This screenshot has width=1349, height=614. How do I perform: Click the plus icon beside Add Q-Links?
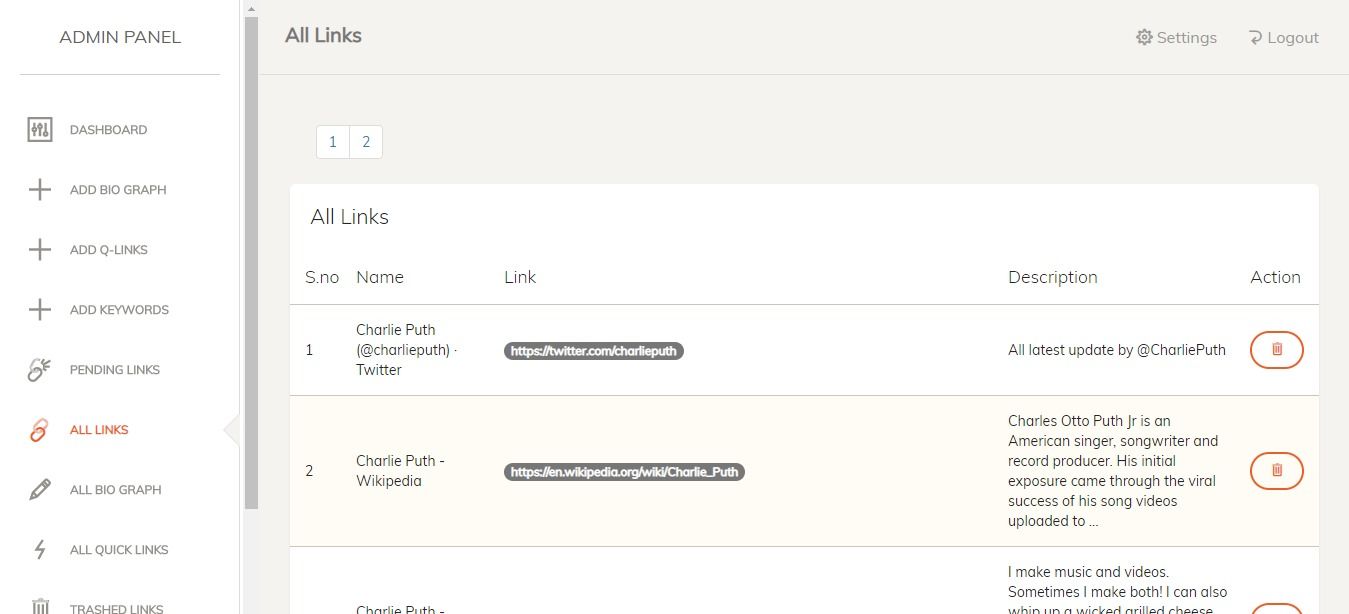39,250
